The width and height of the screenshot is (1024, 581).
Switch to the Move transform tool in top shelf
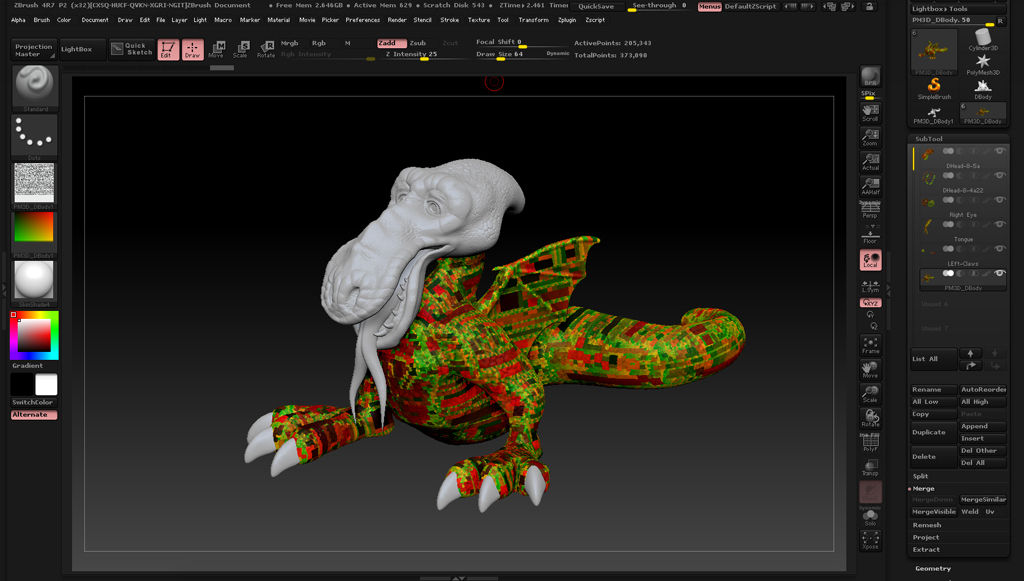coord(217,50)
